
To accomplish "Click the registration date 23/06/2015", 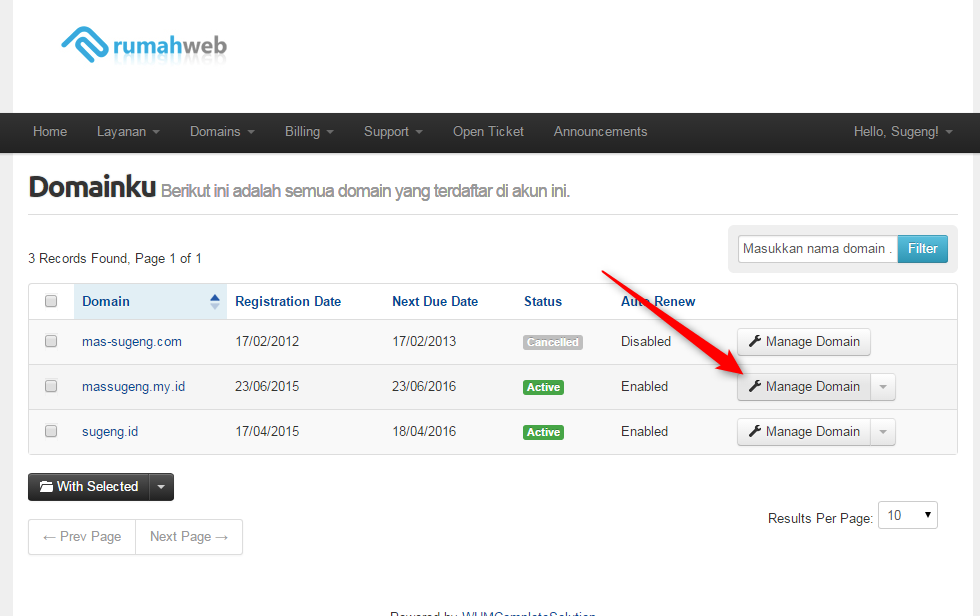I will (x=267, y=387).
